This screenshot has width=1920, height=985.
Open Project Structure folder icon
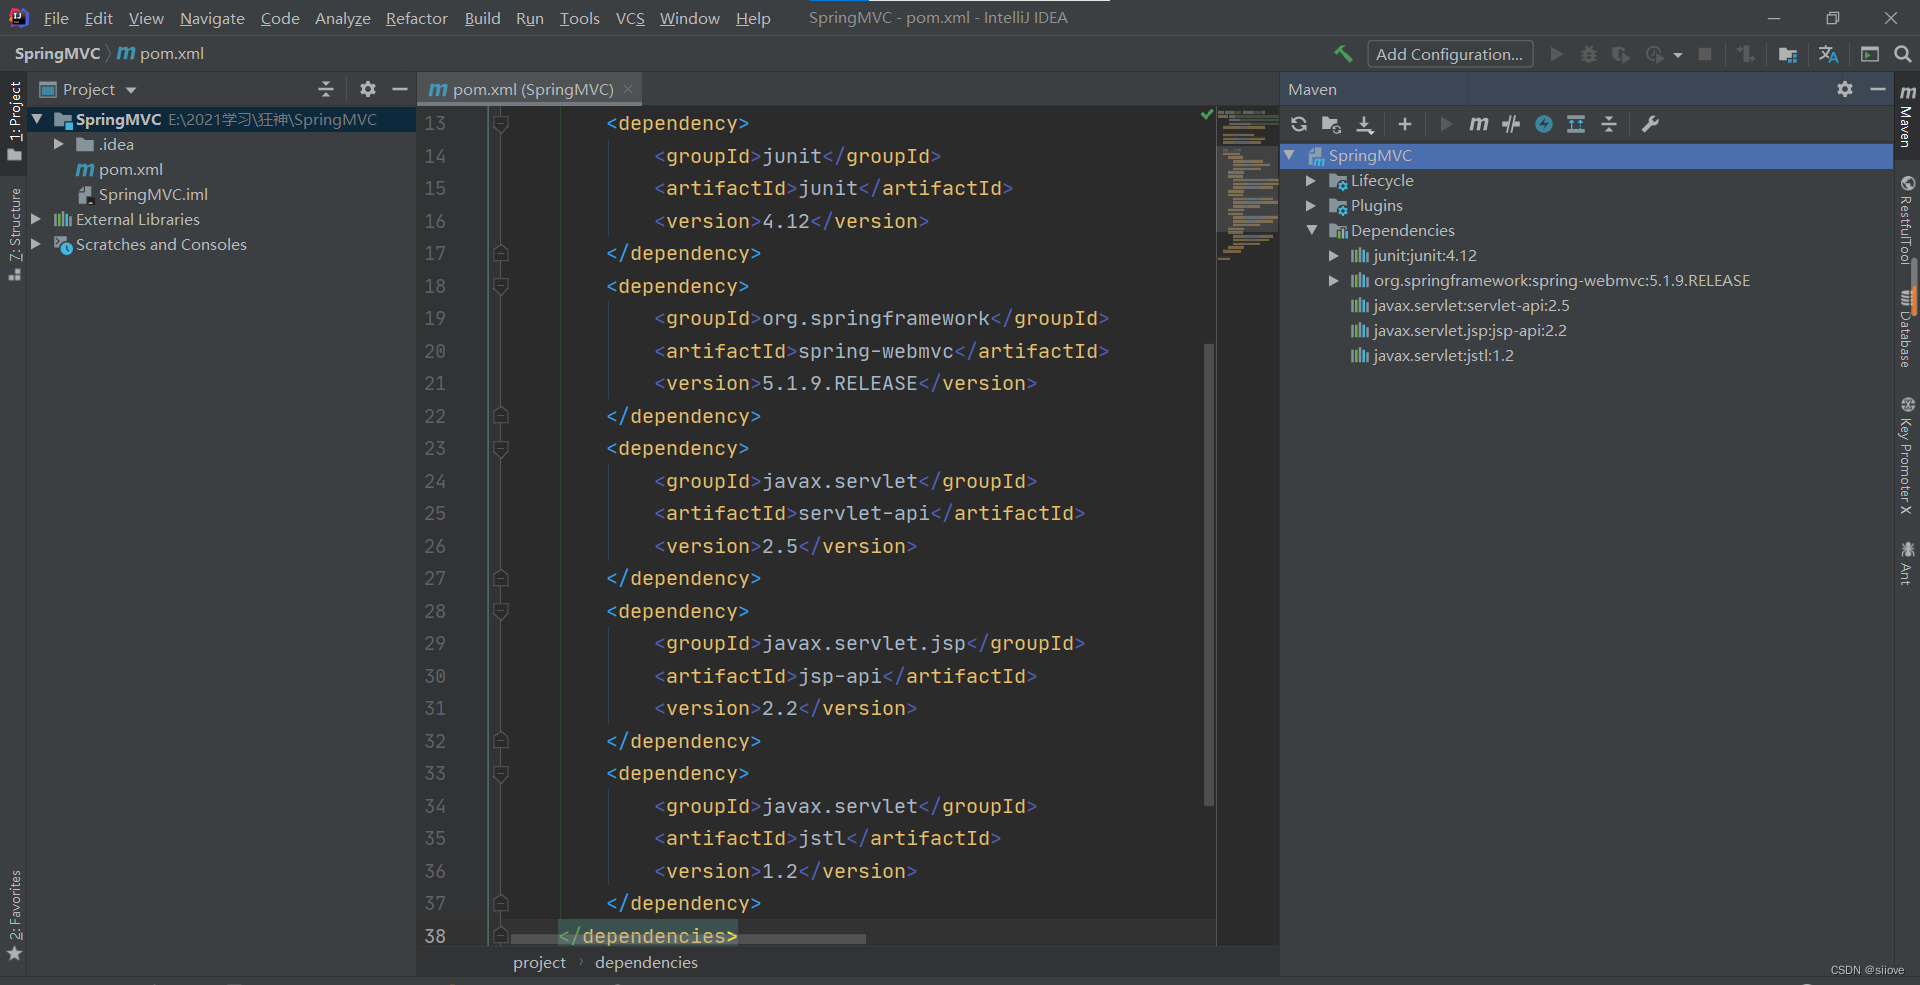[x=1788, y=54]
